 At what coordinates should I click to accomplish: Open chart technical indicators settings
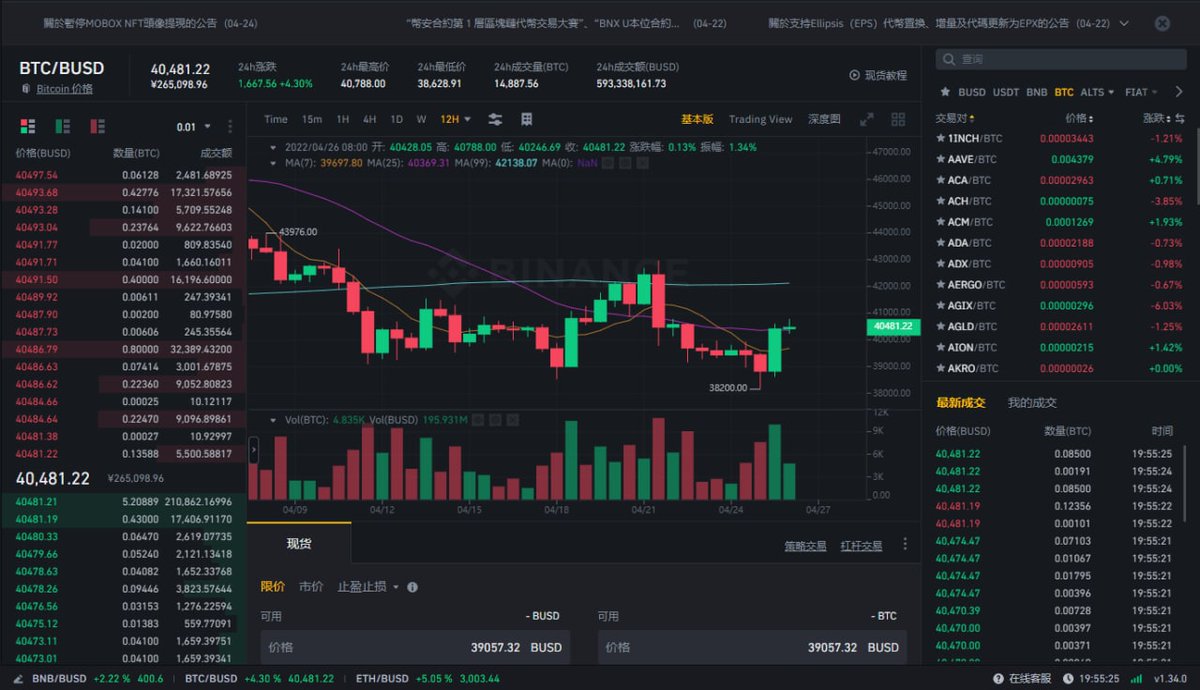pos(495,119)
